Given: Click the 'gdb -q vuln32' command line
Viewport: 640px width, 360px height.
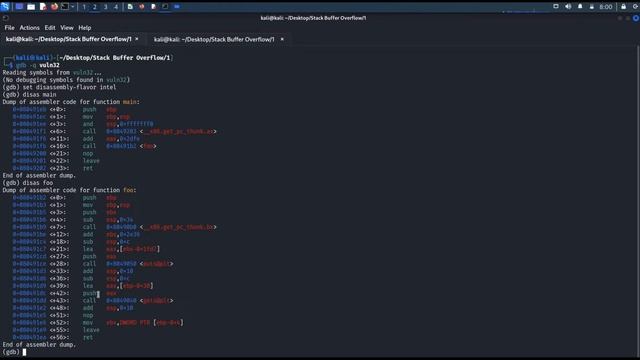Looking at the screenshot, I should click(x=38, y=65).
